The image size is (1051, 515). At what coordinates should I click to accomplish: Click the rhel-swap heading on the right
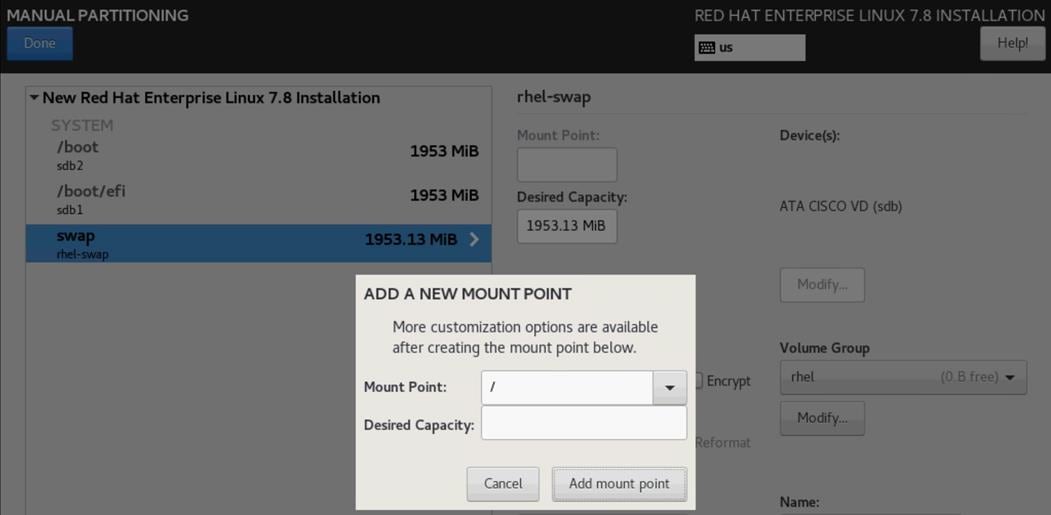pos(554,97)
